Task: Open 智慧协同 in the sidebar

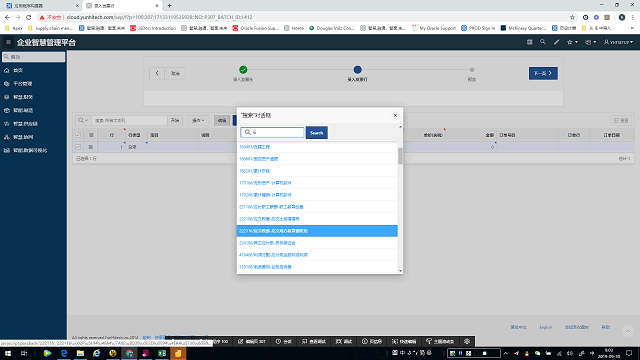Action: (x=22, y=137)
